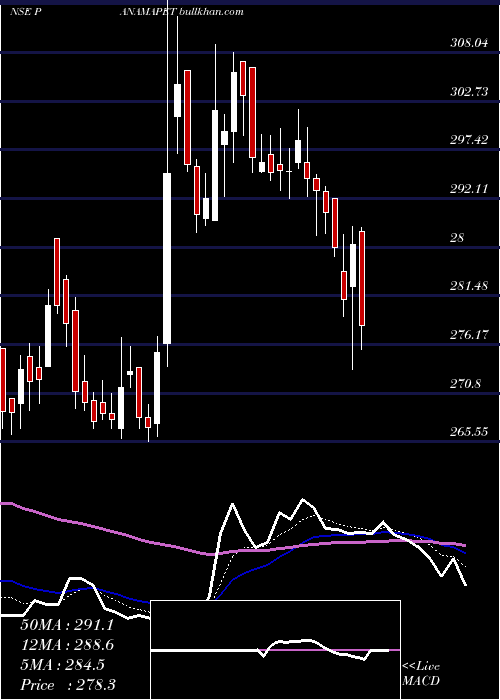Click the 281.48 price level label

click(x=468, y=286)
